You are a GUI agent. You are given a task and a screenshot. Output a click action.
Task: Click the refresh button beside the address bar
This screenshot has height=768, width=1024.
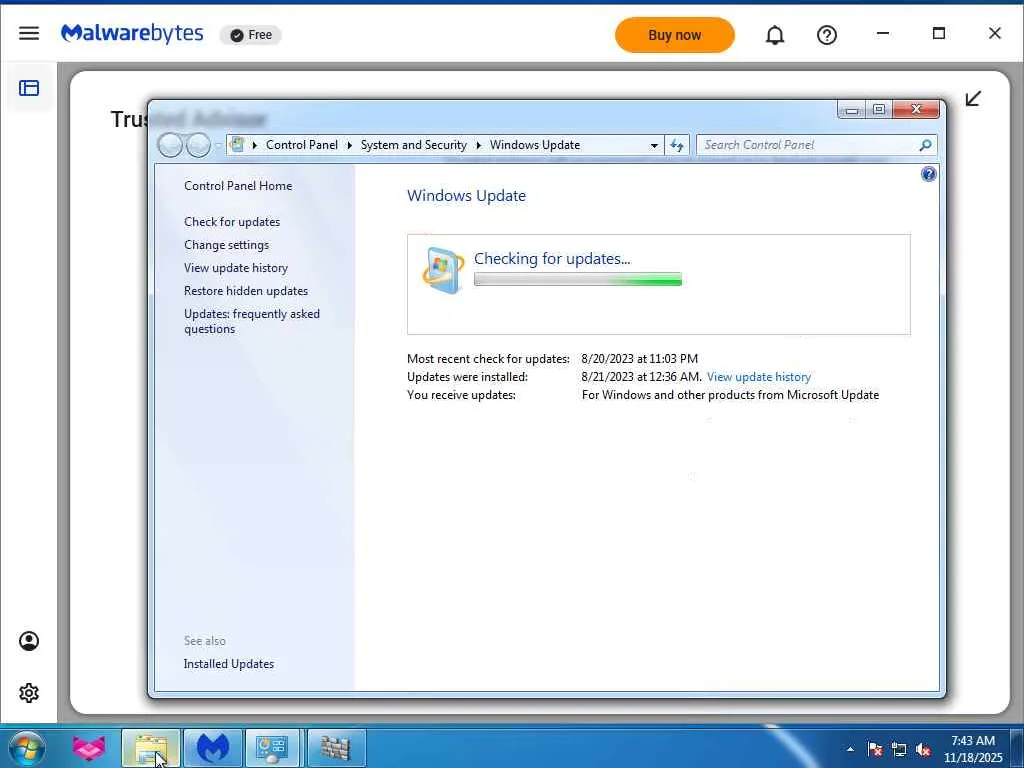[x=677, y=145]
